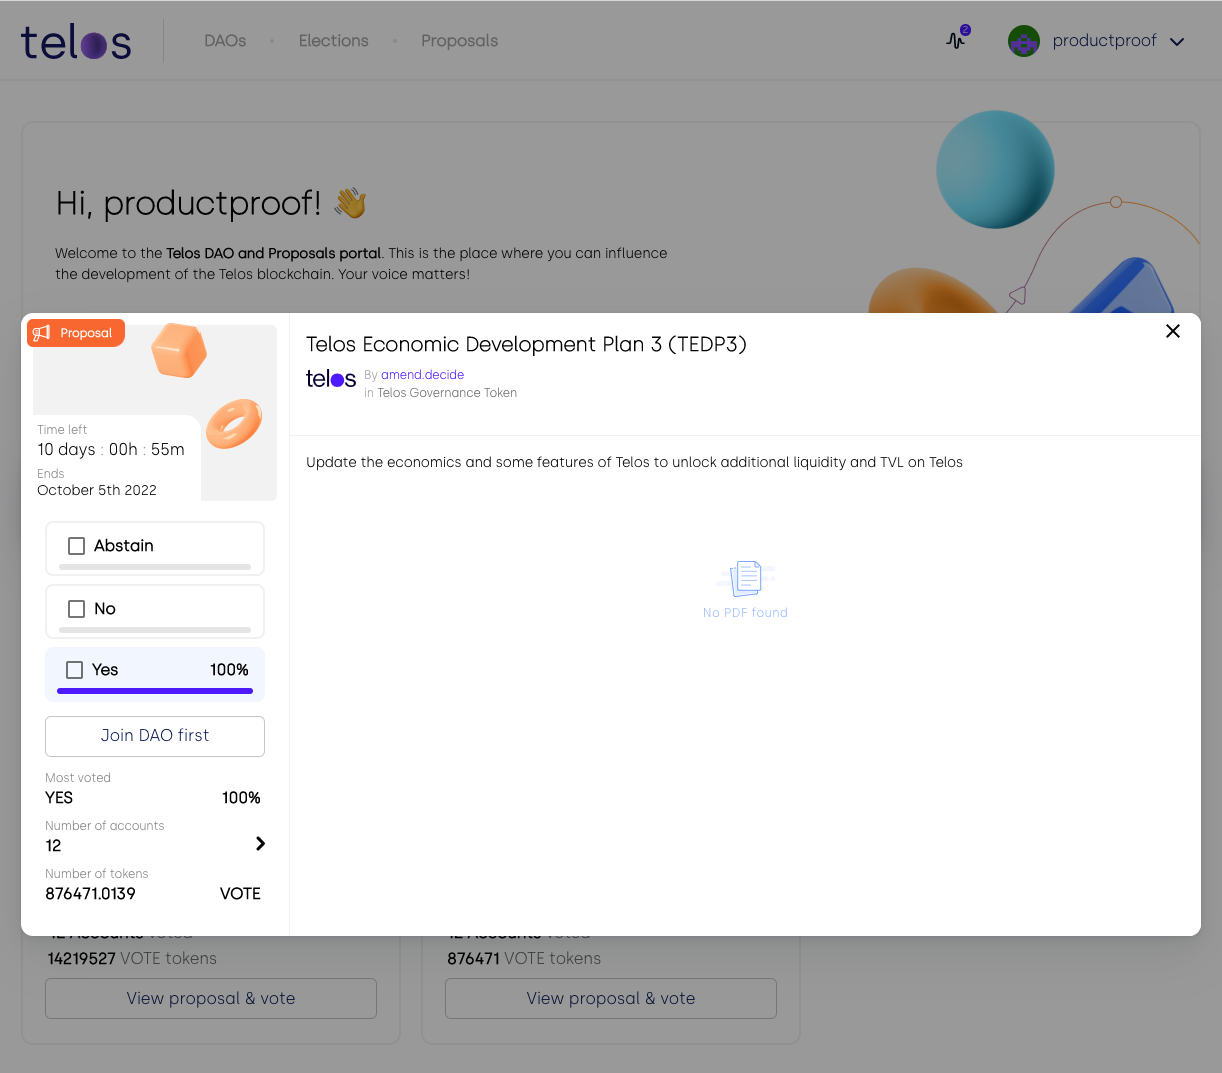This screenshot has width=1222, height=1073.
Task: Click the Telos logo beside author
Action: [x=331, y=379]
